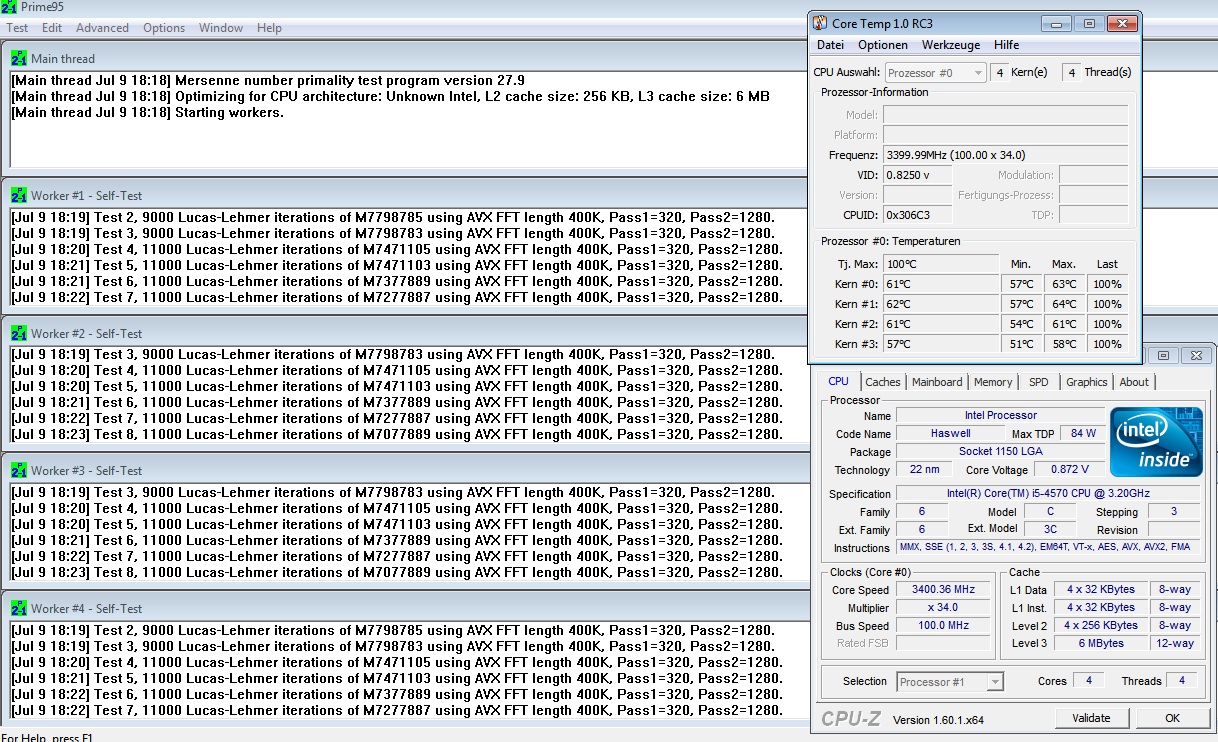The image size is (1218, 742).
Task: Click the Package value Socket 1150 LGA
Action: [x=1000, y=451]
